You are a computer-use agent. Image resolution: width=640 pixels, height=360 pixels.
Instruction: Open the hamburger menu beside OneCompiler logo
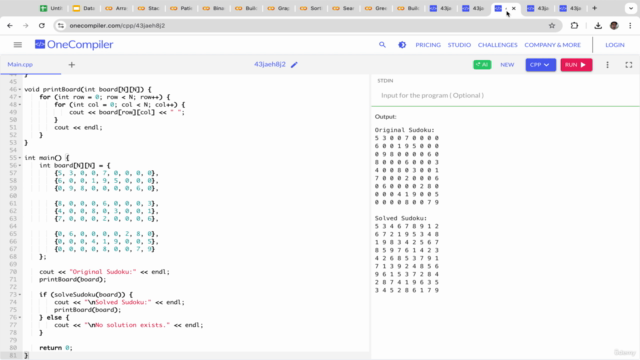pyautogui.click(x=18, y=44)
